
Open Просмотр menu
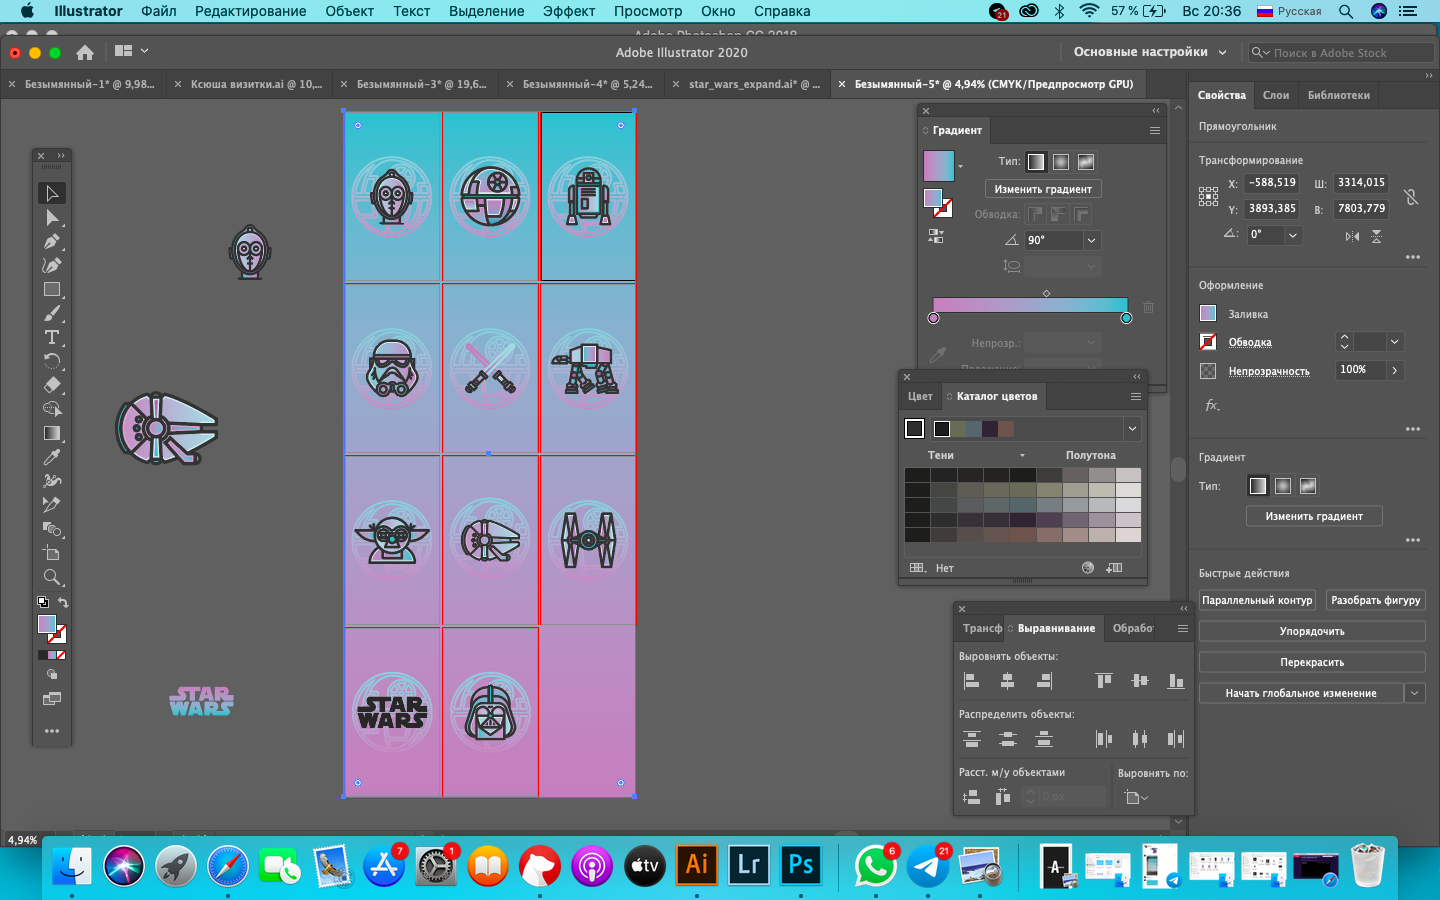coord(648,11)
